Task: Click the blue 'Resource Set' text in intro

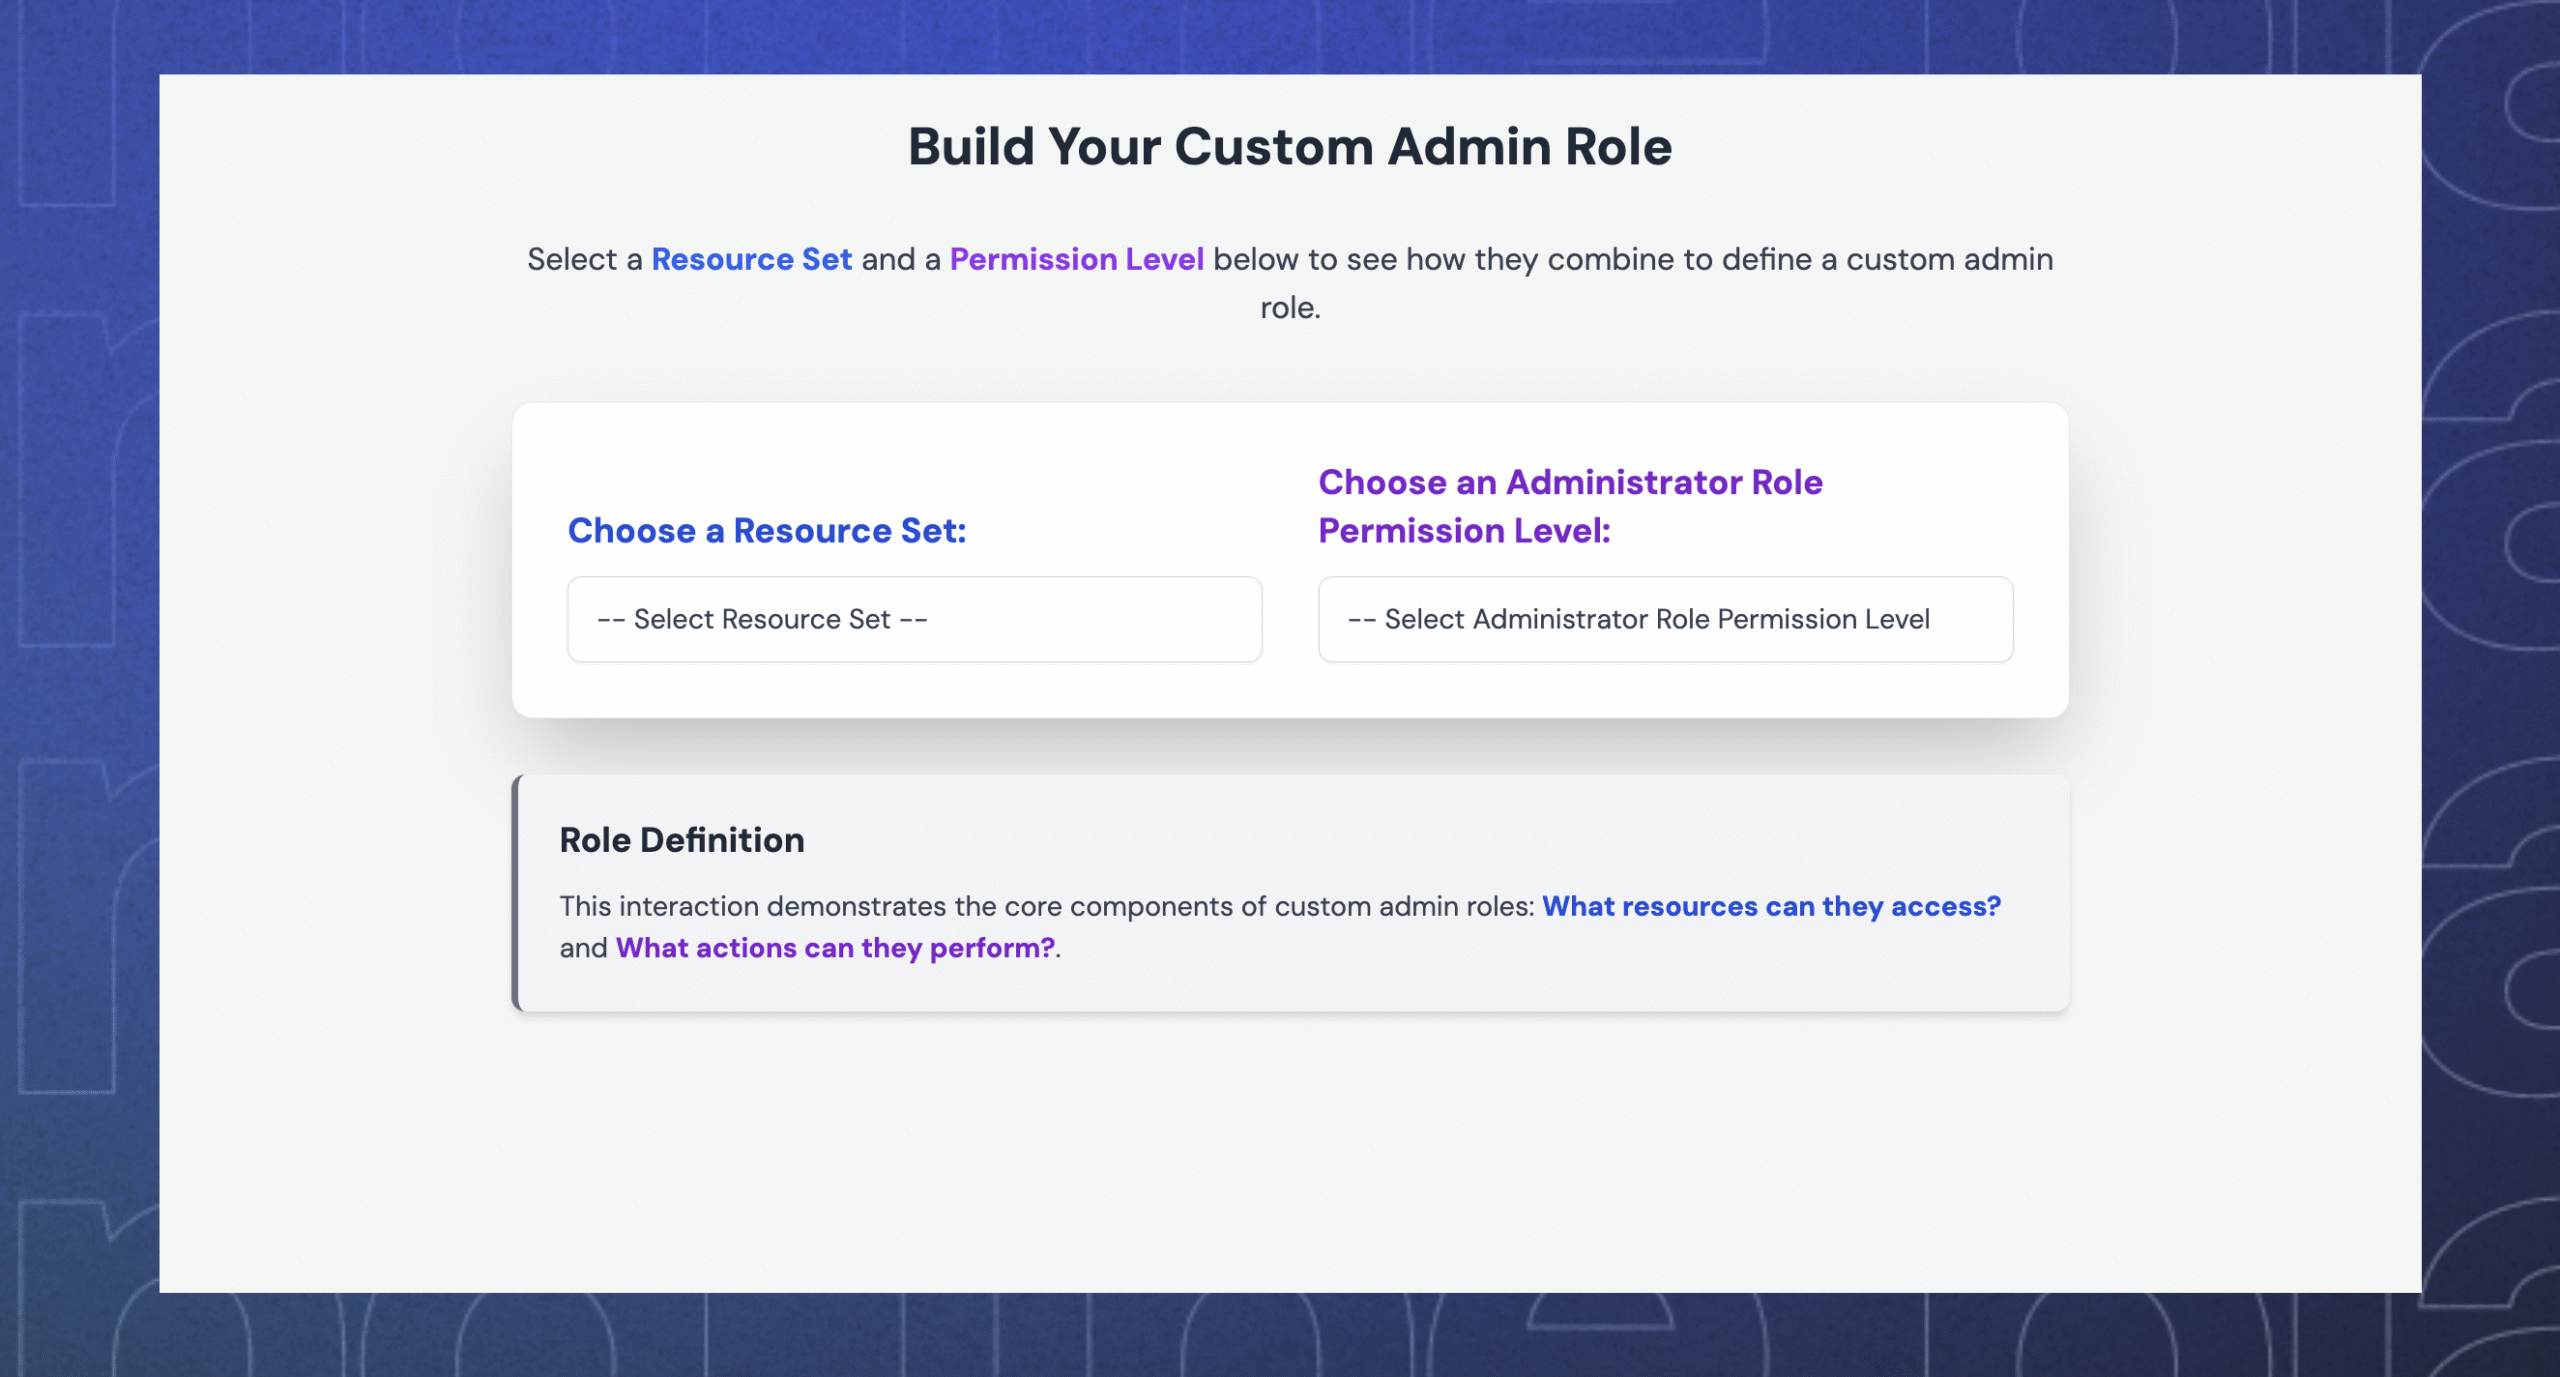Action: (751, 259)
